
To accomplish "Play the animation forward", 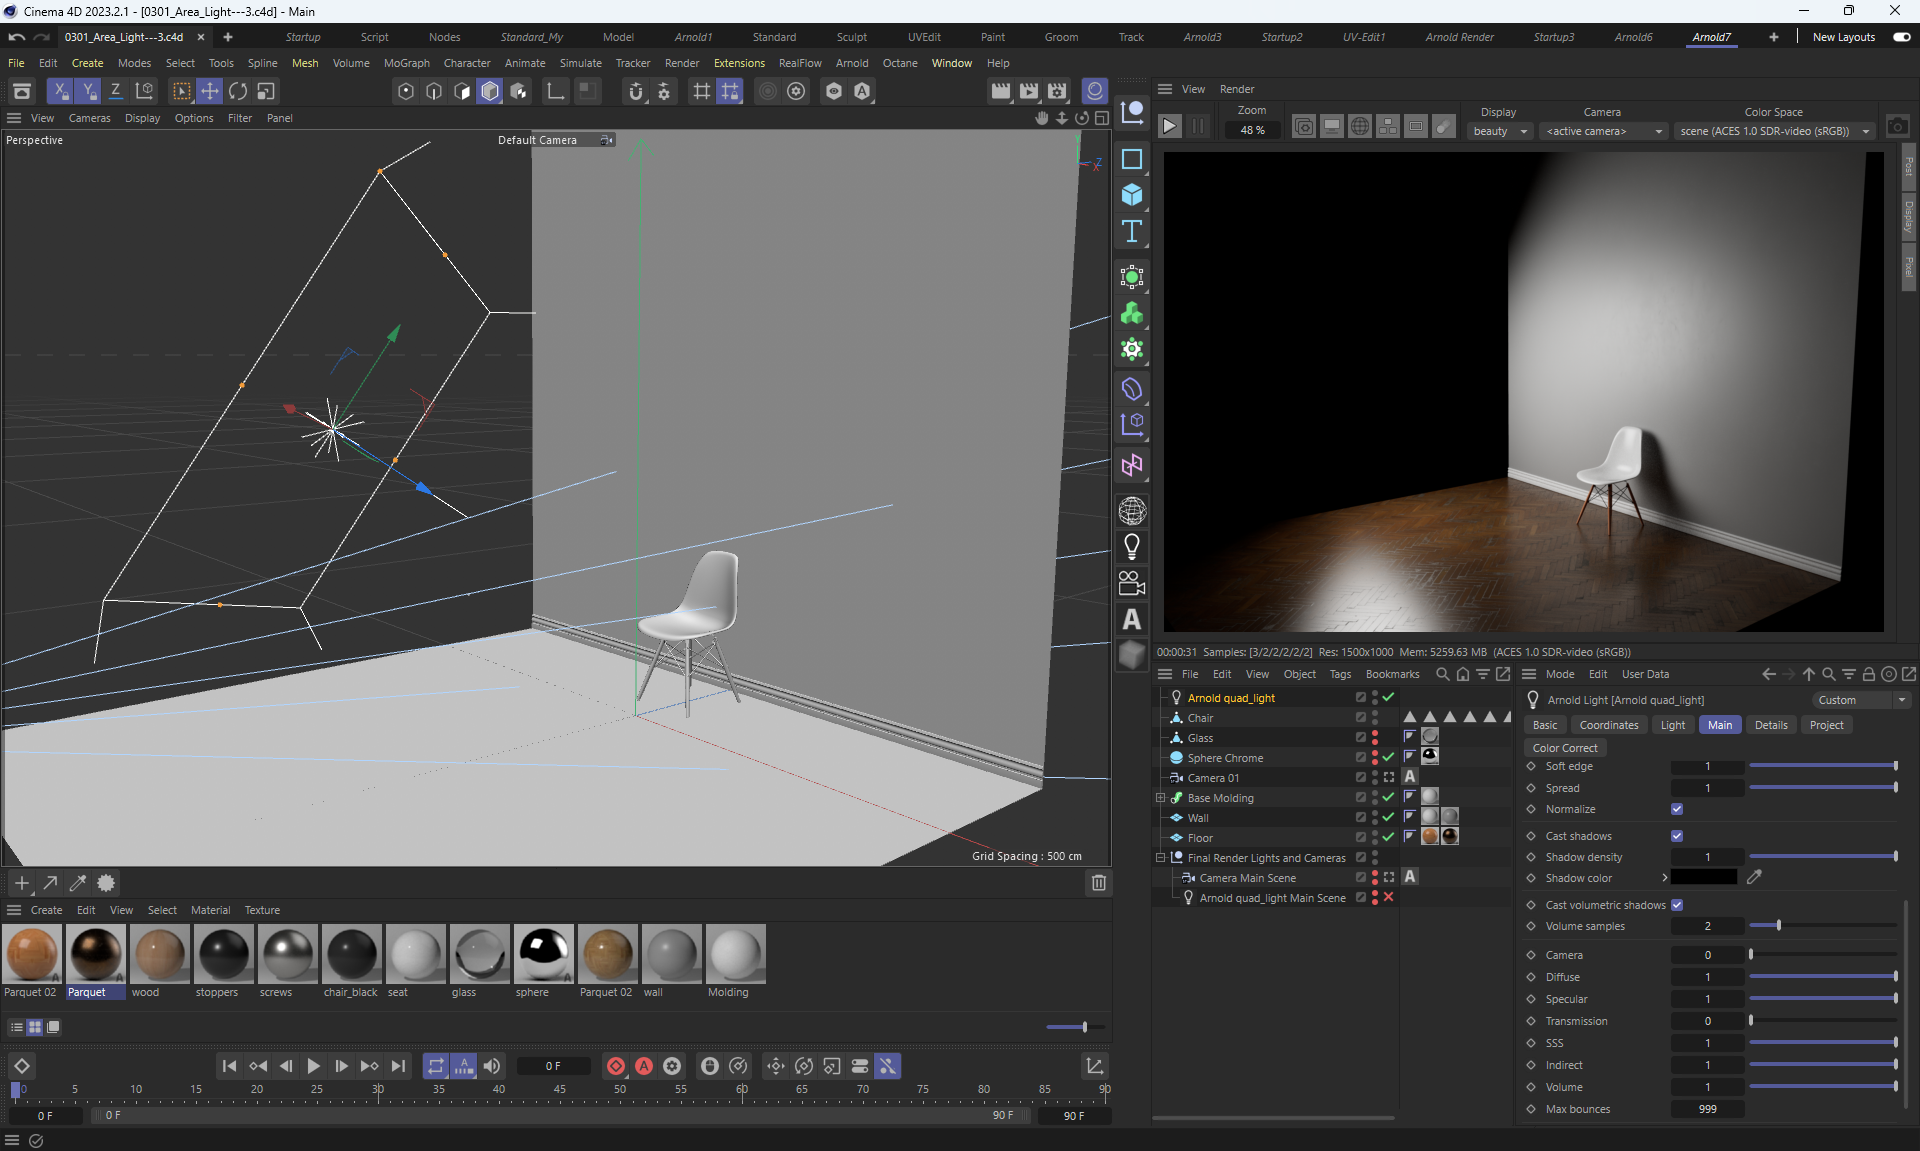I will pos(313,1066).
